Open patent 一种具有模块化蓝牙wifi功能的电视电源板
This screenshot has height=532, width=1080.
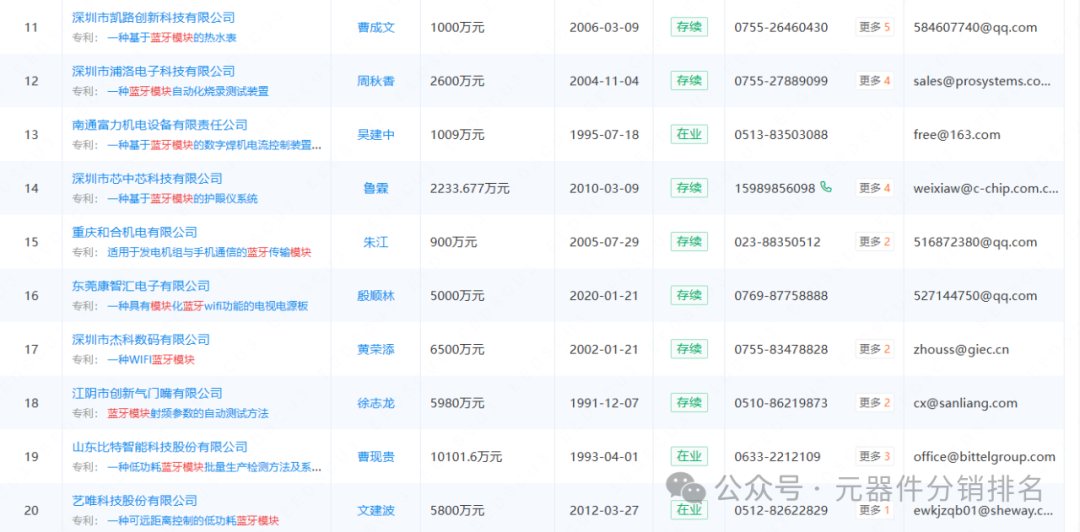point(209,307)
